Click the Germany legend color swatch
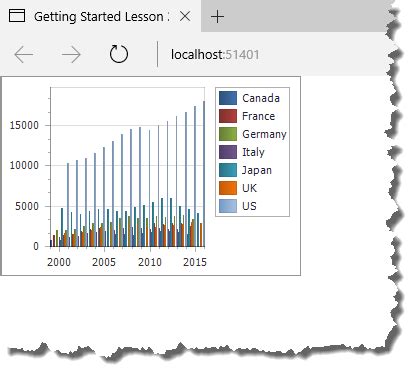The width and height of the screenshot is (416, 373). coord(228,134)
